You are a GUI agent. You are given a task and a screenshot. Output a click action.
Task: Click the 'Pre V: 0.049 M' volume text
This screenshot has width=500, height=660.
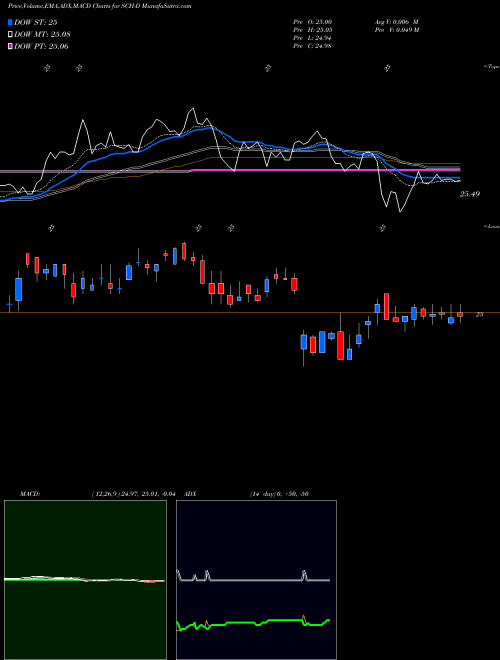[x=396, y=30]
